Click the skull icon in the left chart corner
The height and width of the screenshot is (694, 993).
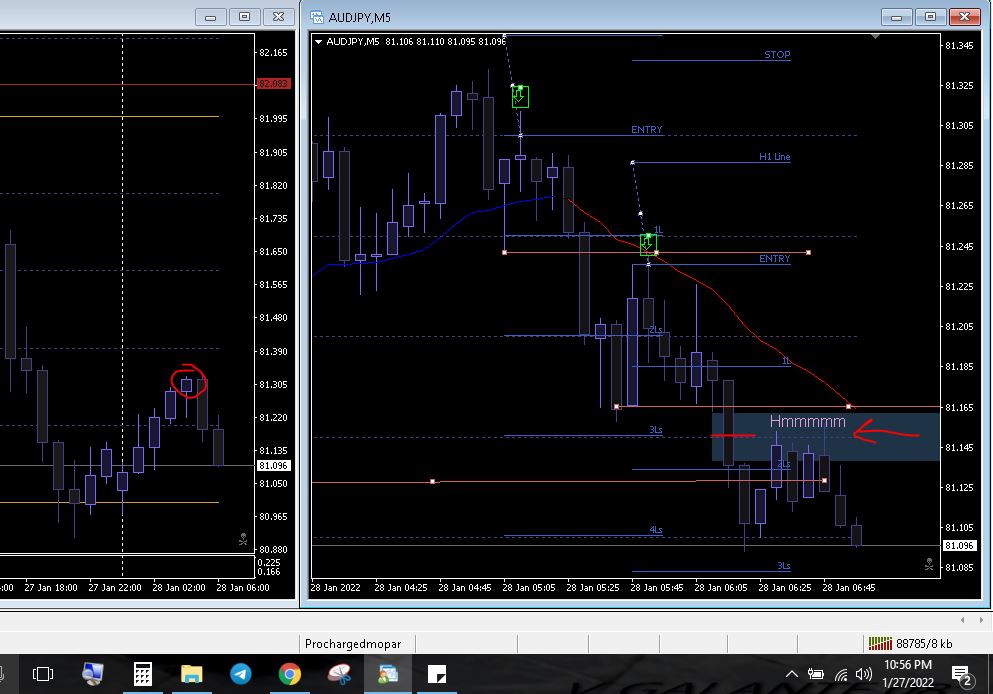click(243, 539)
